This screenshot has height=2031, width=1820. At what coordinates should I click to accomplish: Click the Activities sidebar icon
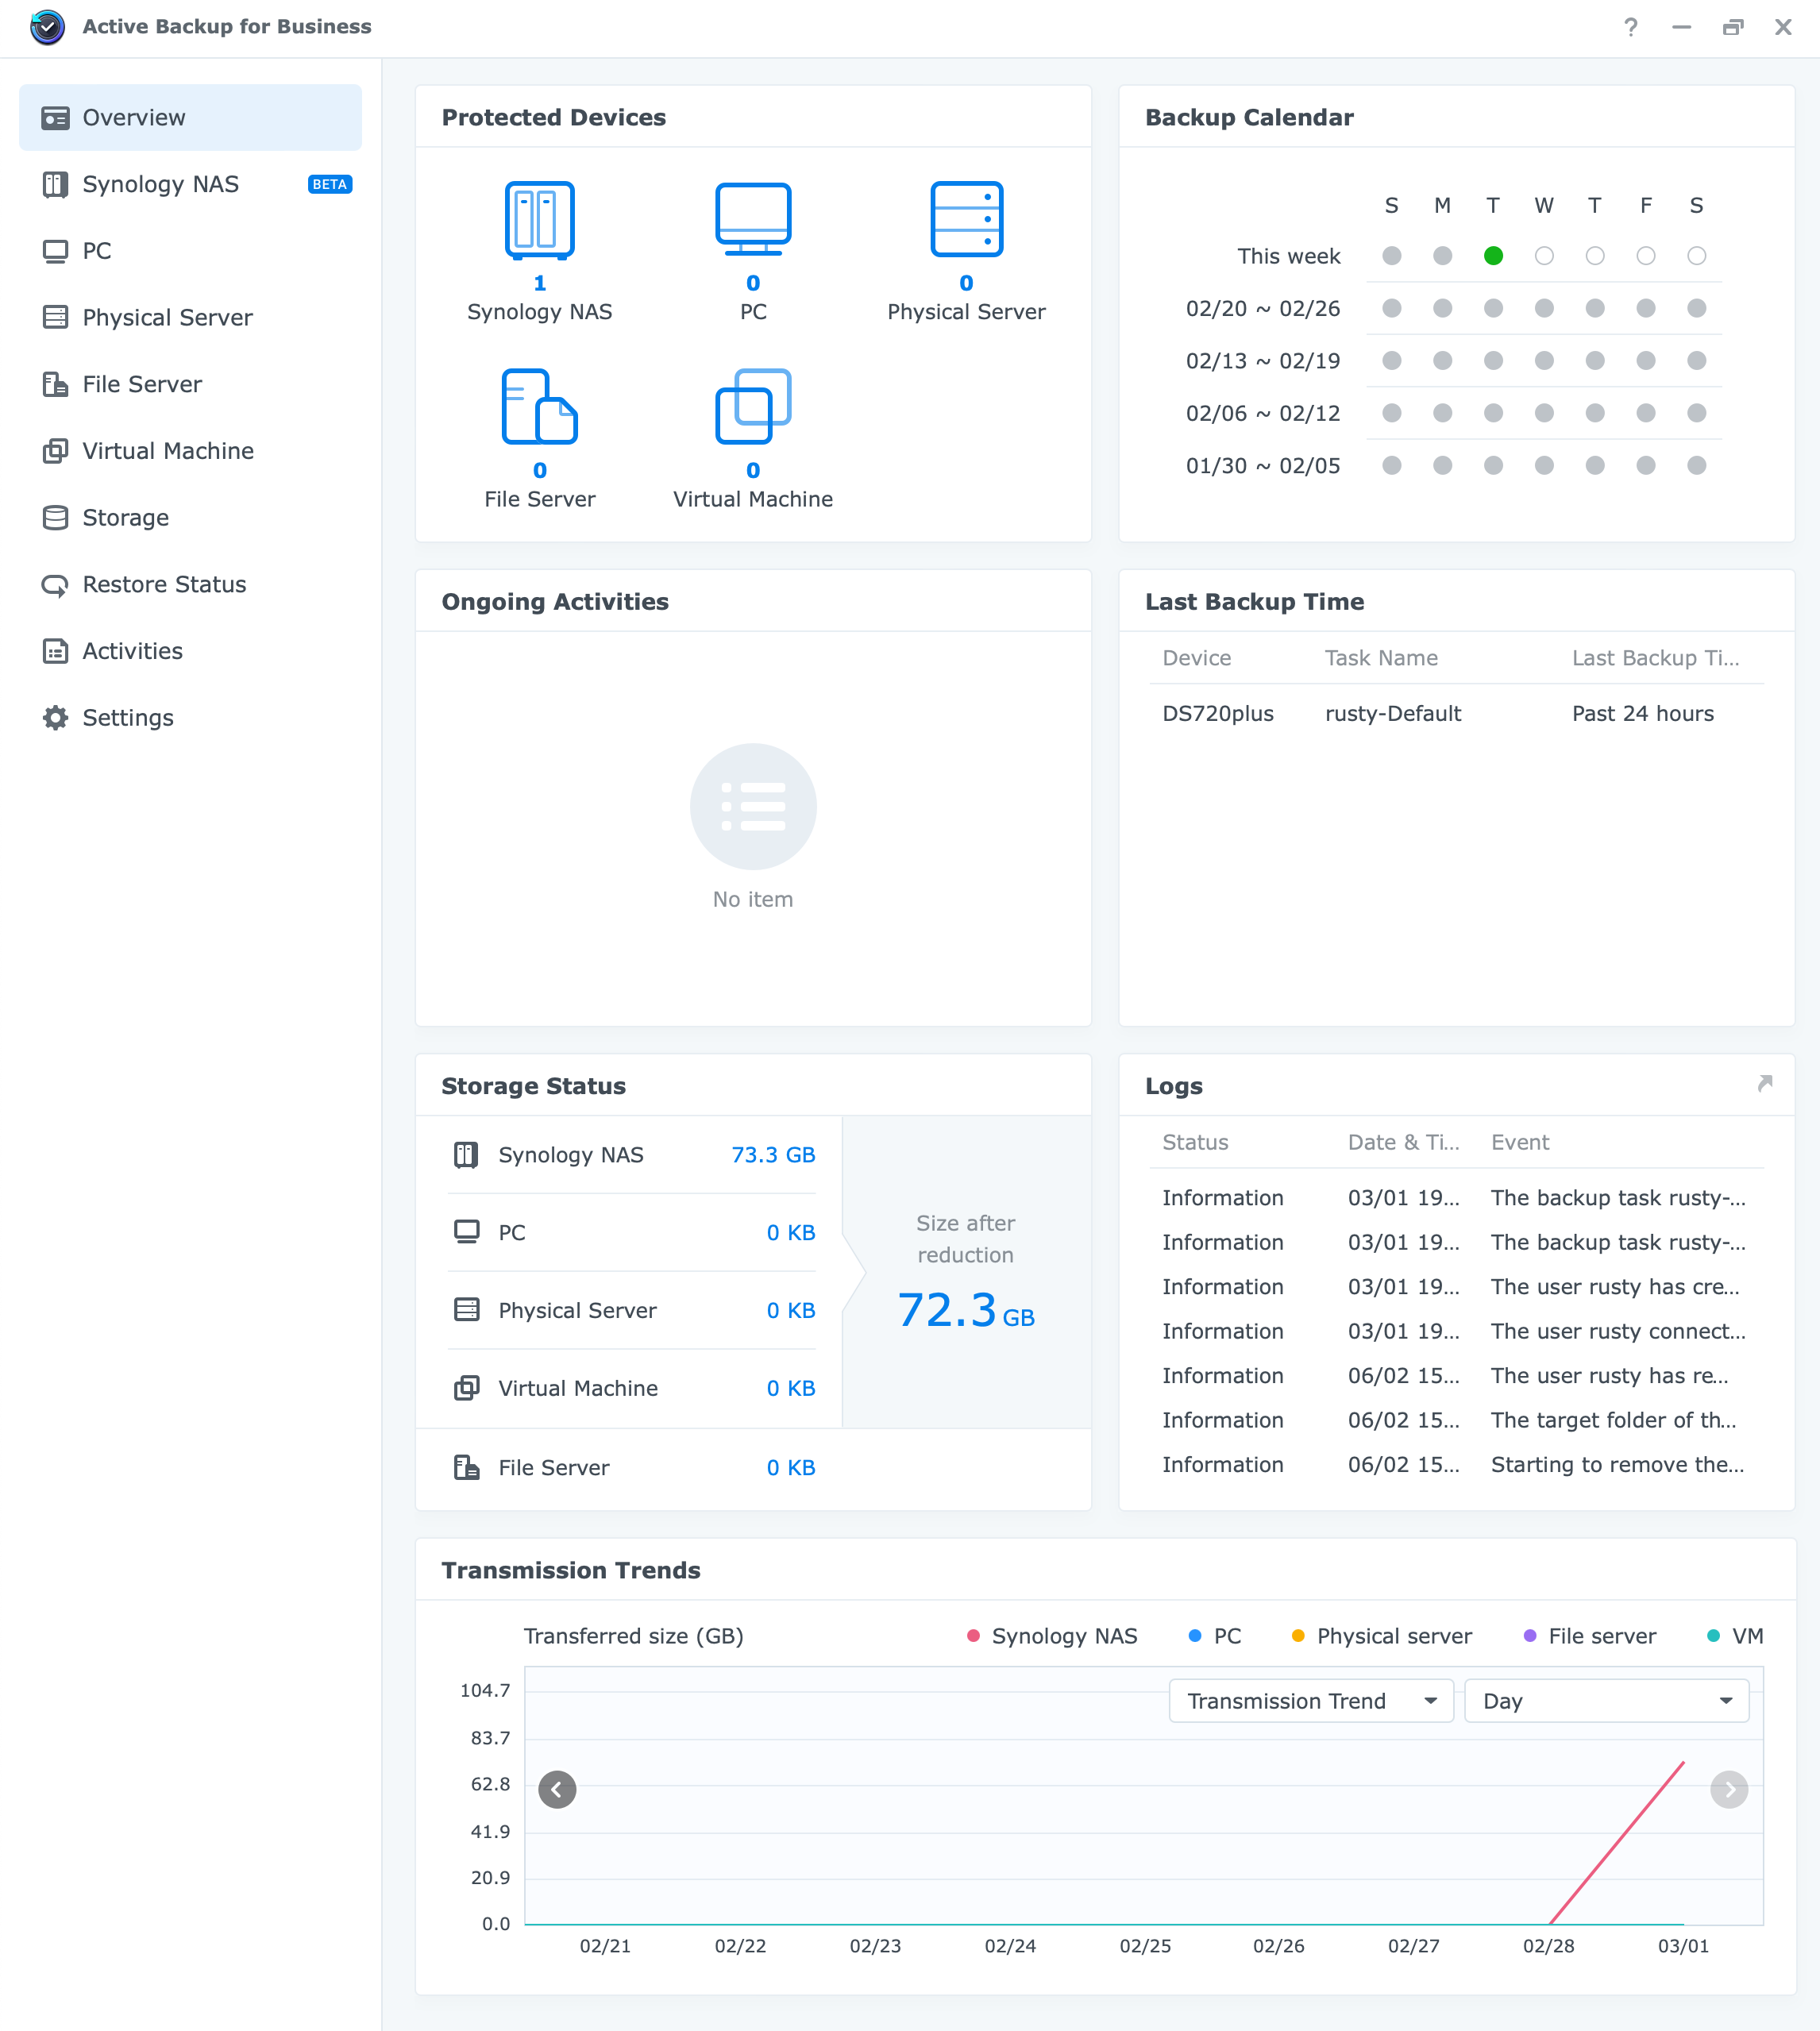[55, 651]
